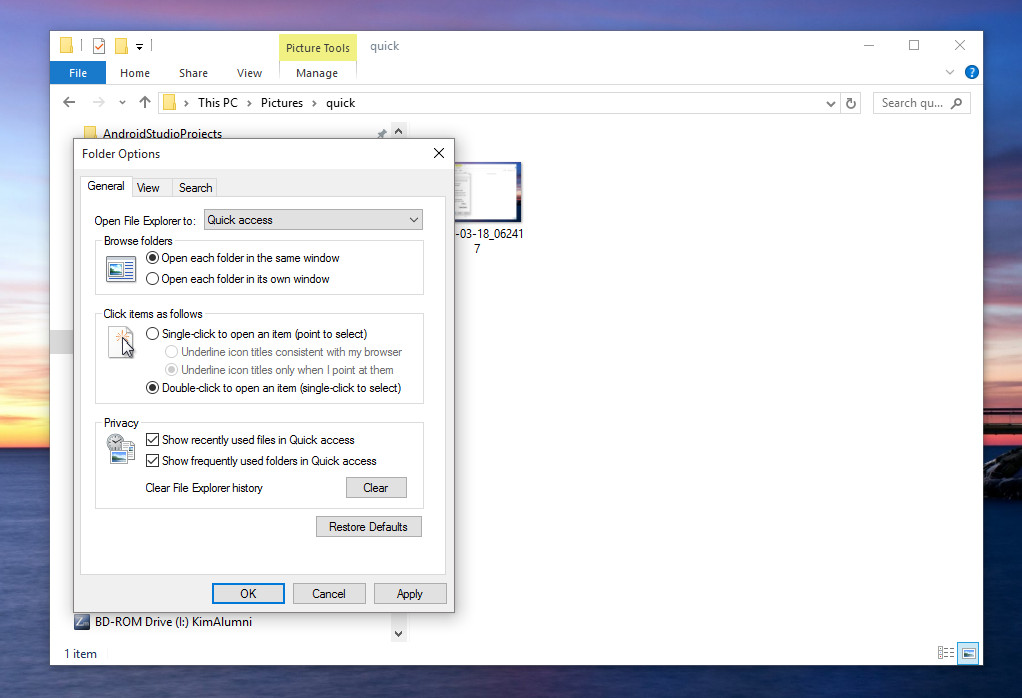This screenshot has width=1022, height=698.
Task: Click Cancel in Folder Options
Action: click(x=329, y=594)
